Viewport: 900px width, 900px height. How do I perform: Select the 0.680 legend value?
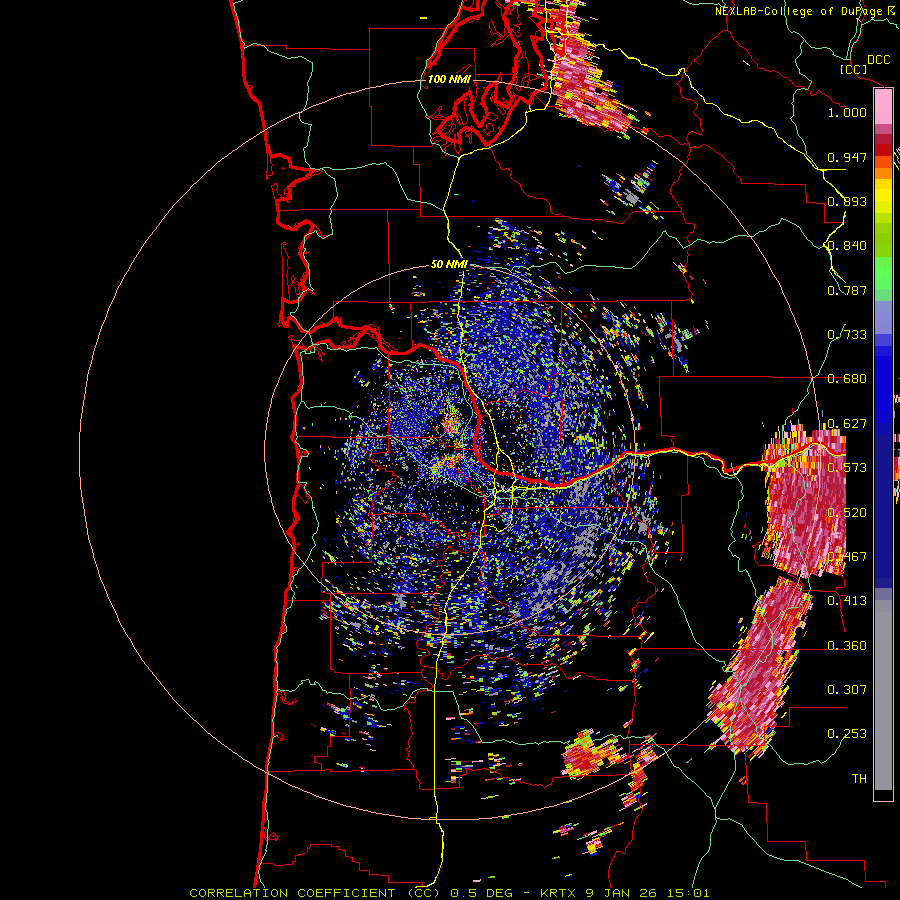(847, 379)
